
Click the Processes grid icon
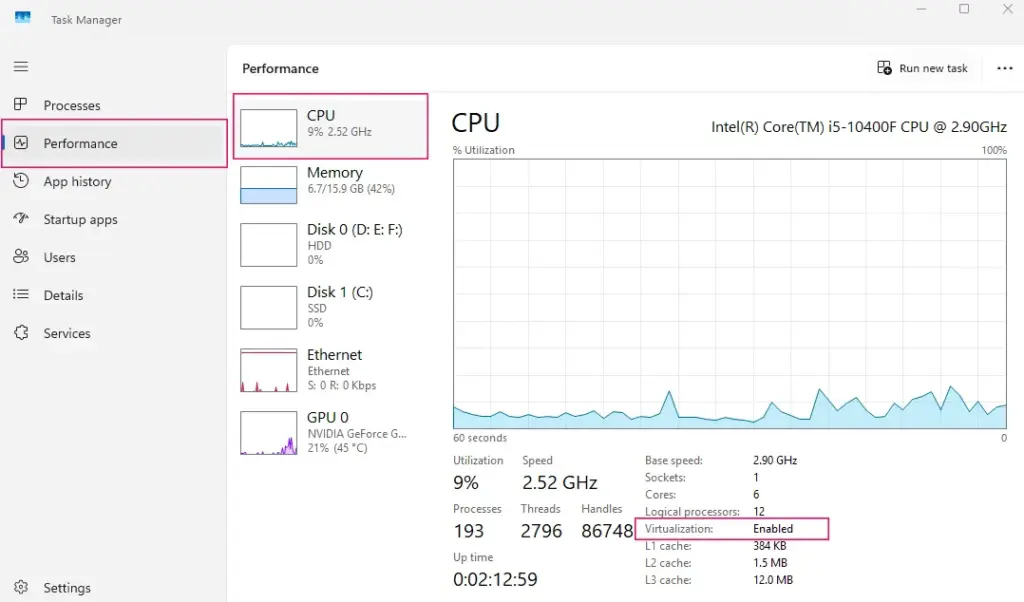click(x=21, y=105)
